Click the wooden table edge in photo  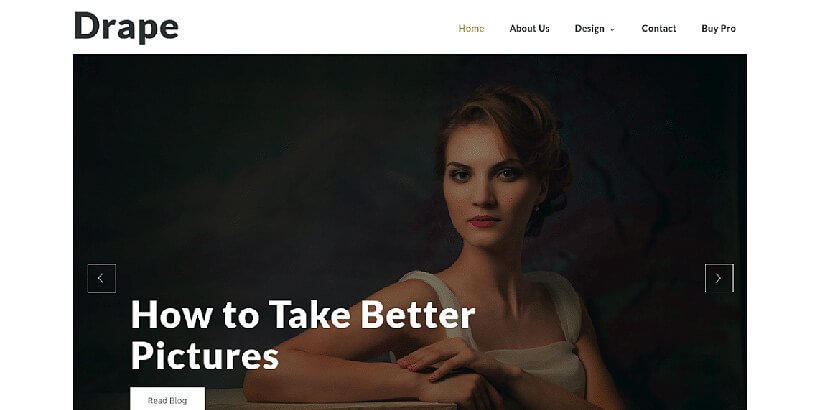[x=335, y=402]
